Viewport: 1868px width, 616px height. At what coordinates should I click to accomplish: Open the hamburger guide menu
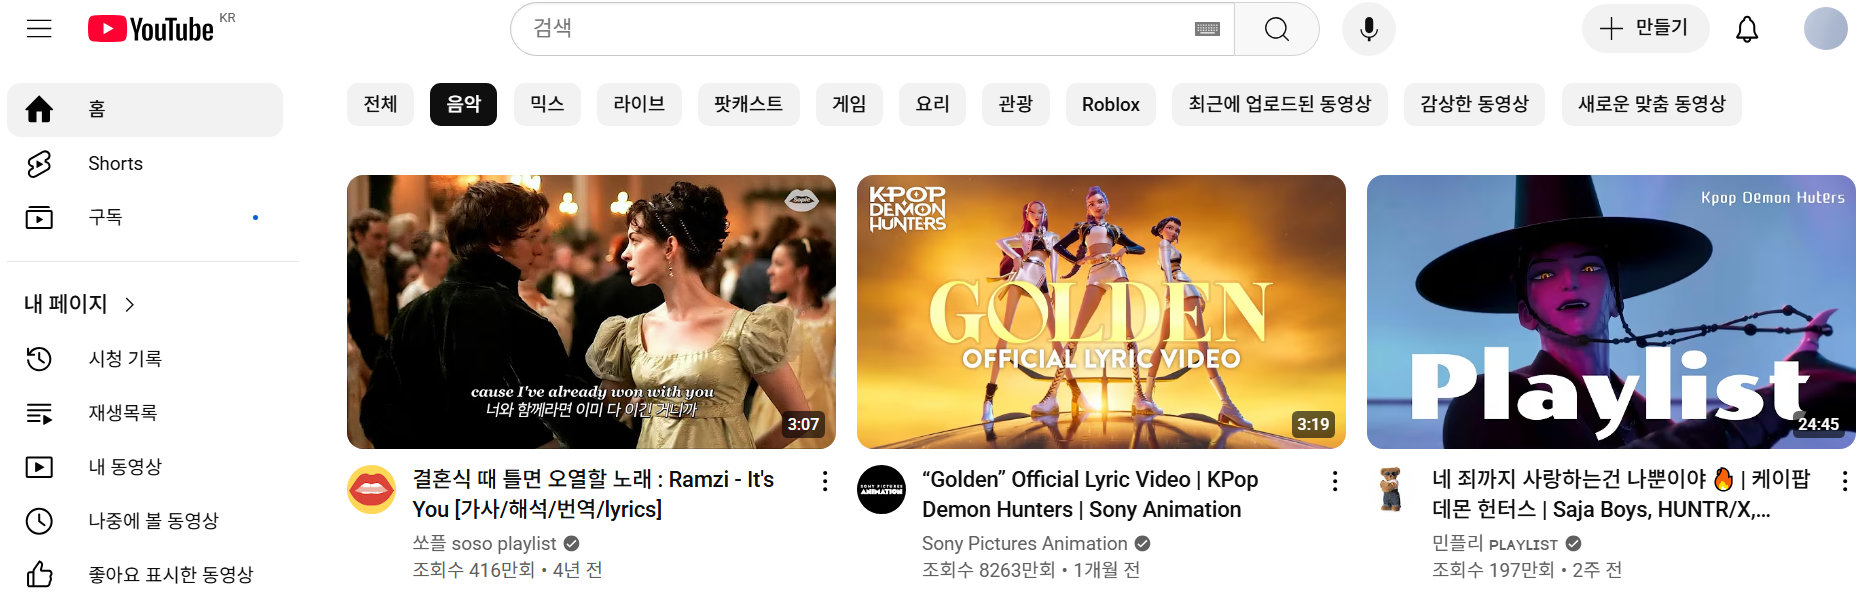click(x=39, y=28)
